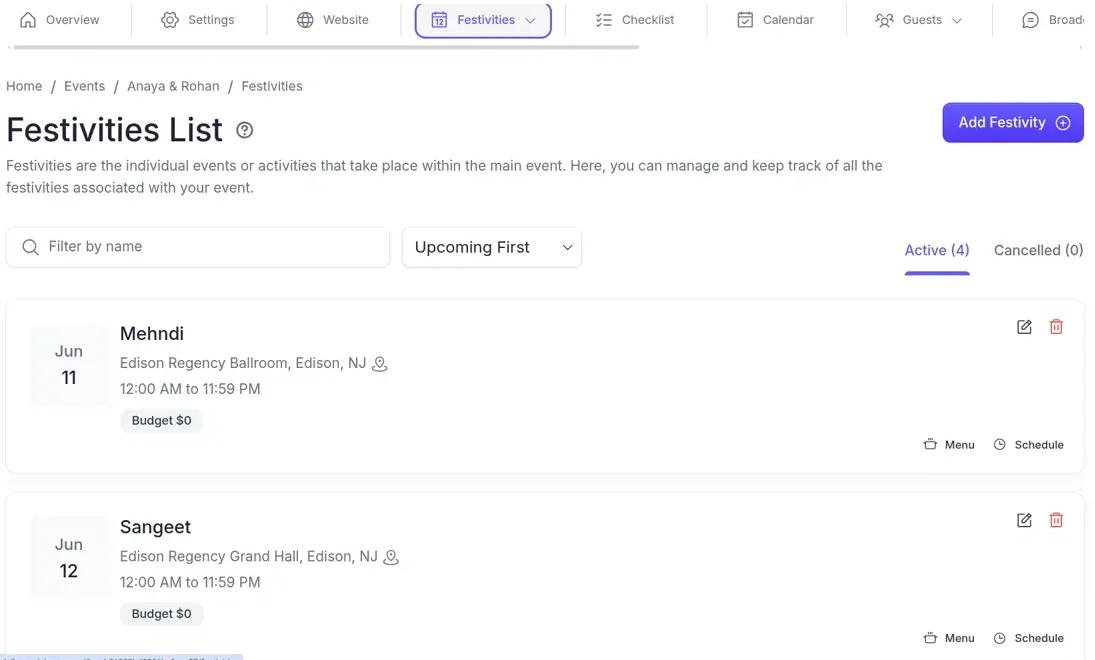Open Menu for the Sangeet festivity

(949, 638)
